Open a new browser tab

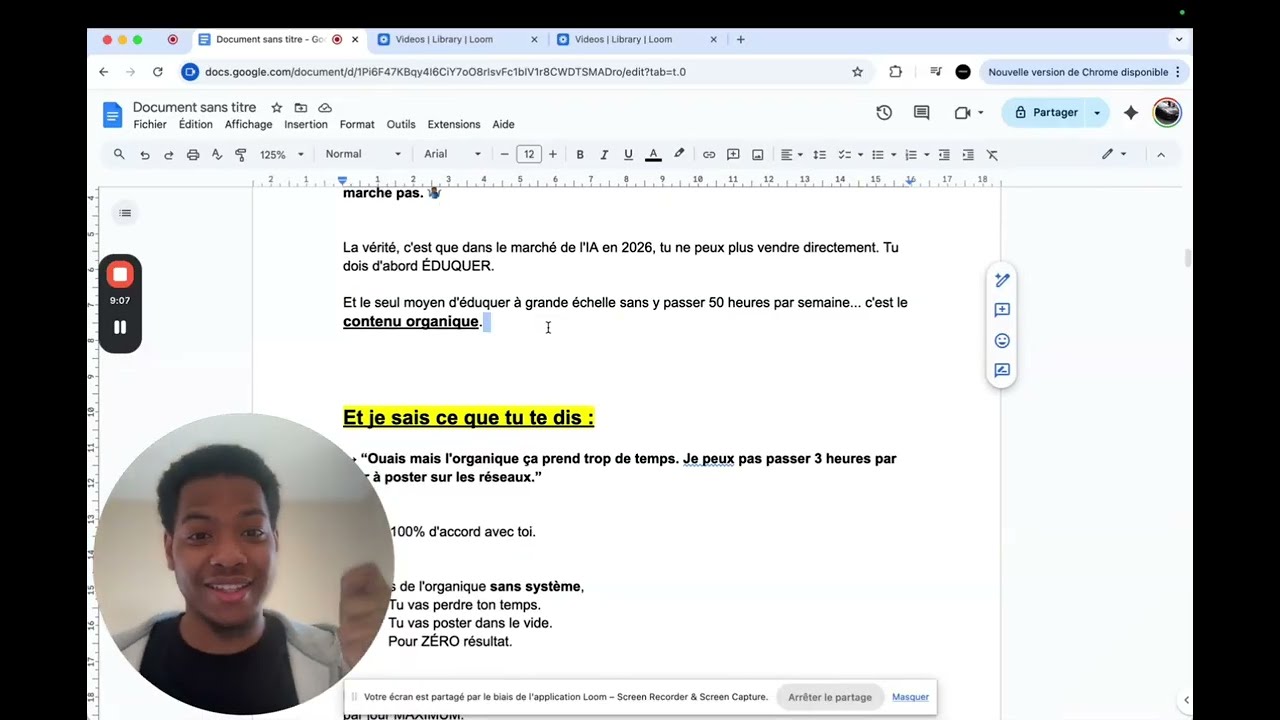741,39
